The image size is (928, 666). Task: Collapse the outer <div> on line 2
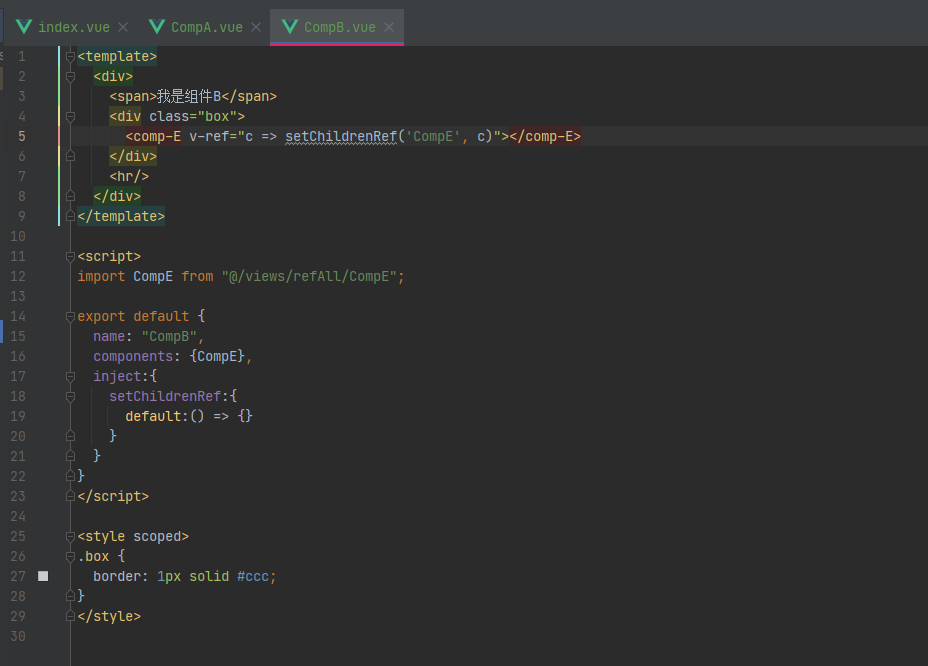tap(70, 77)
